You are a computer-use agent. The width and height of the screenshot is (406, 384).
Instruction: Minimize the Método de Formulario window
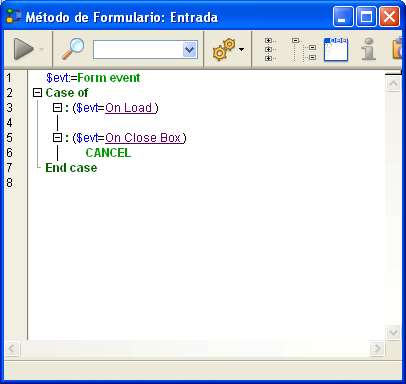(343, 17)
